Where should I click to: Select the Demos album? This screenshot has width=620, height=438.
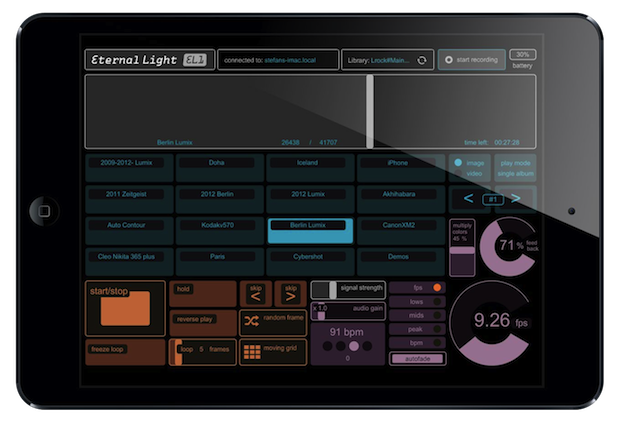tap(401, 262)
